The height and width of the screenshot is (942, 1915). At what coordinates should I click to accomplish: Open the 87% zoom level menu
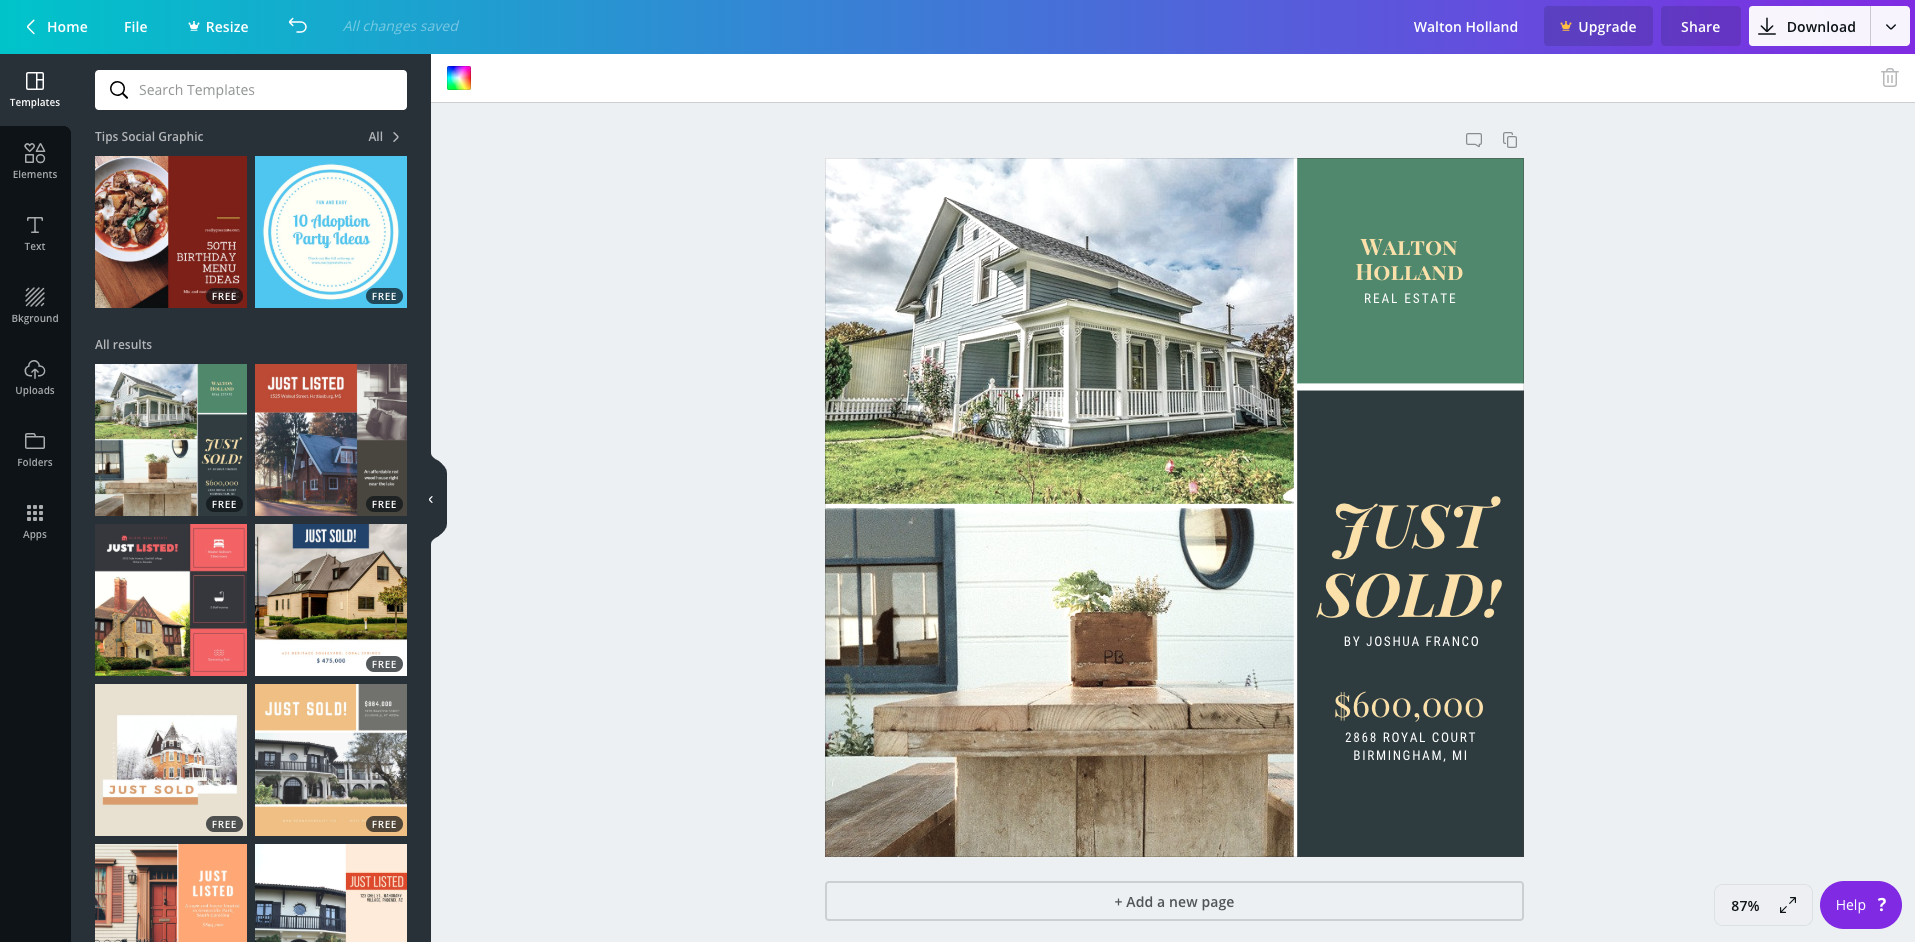[x=1745, y=905]
